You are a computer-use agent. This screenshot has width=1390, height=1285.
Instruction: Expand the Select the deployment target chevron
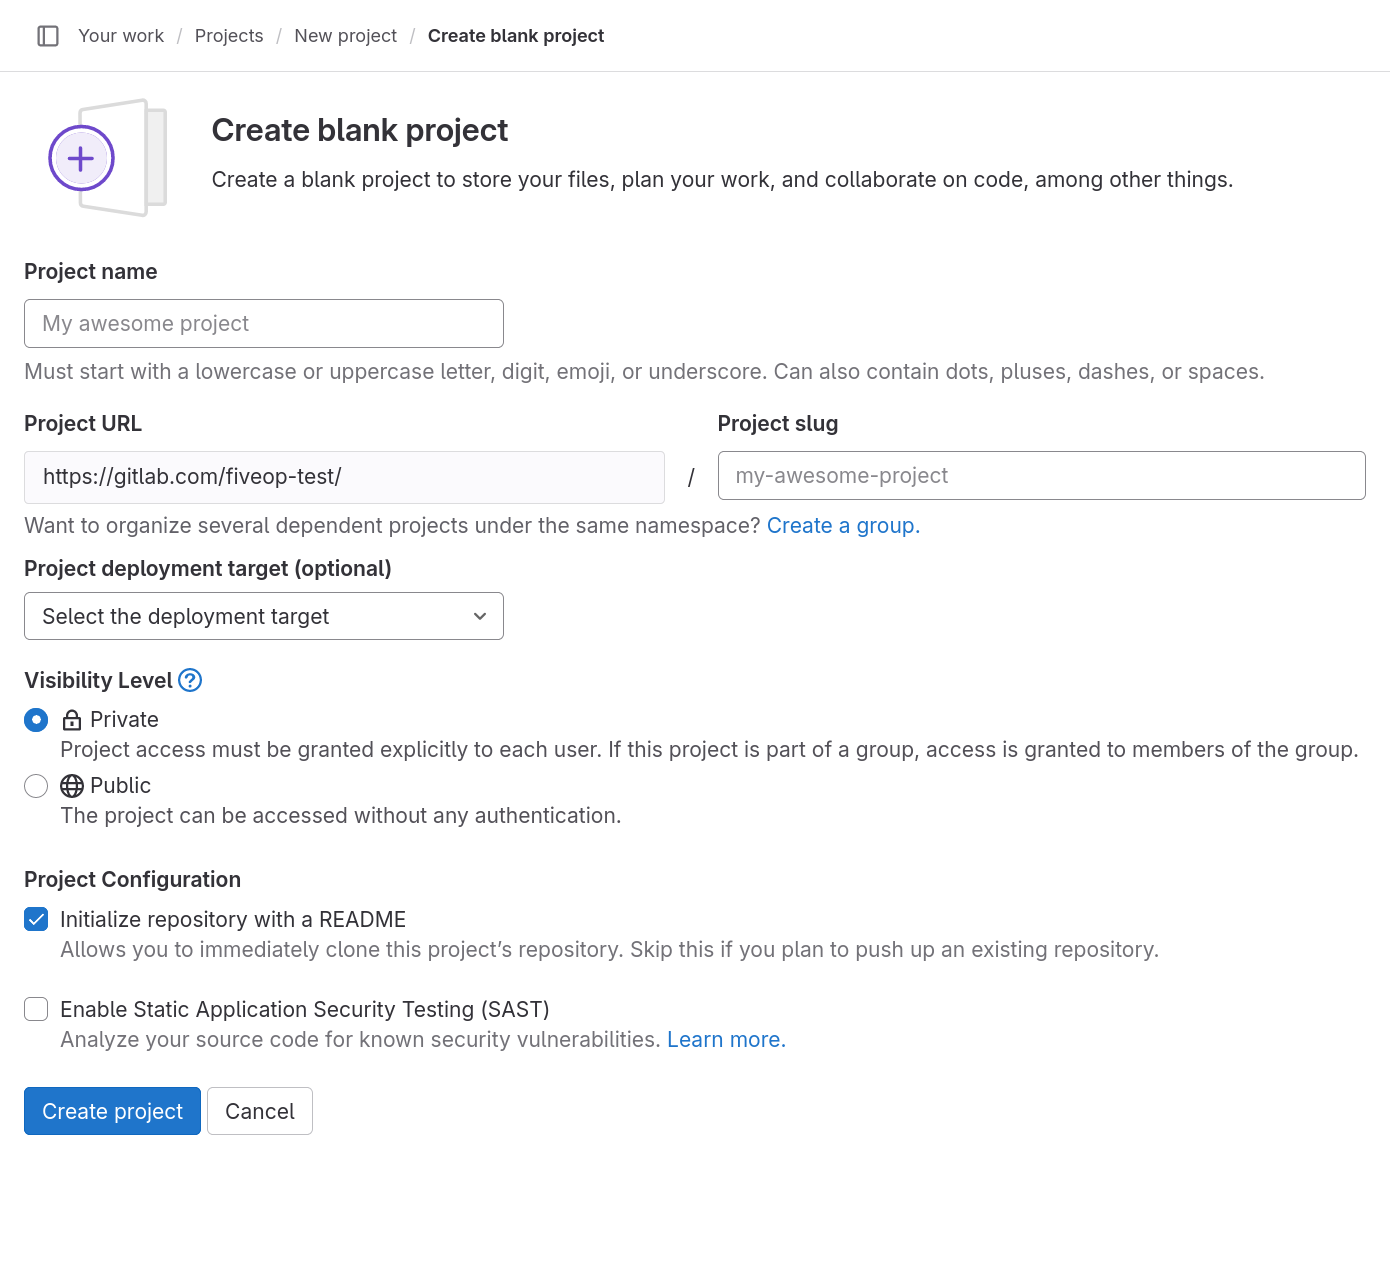[479, 616]
